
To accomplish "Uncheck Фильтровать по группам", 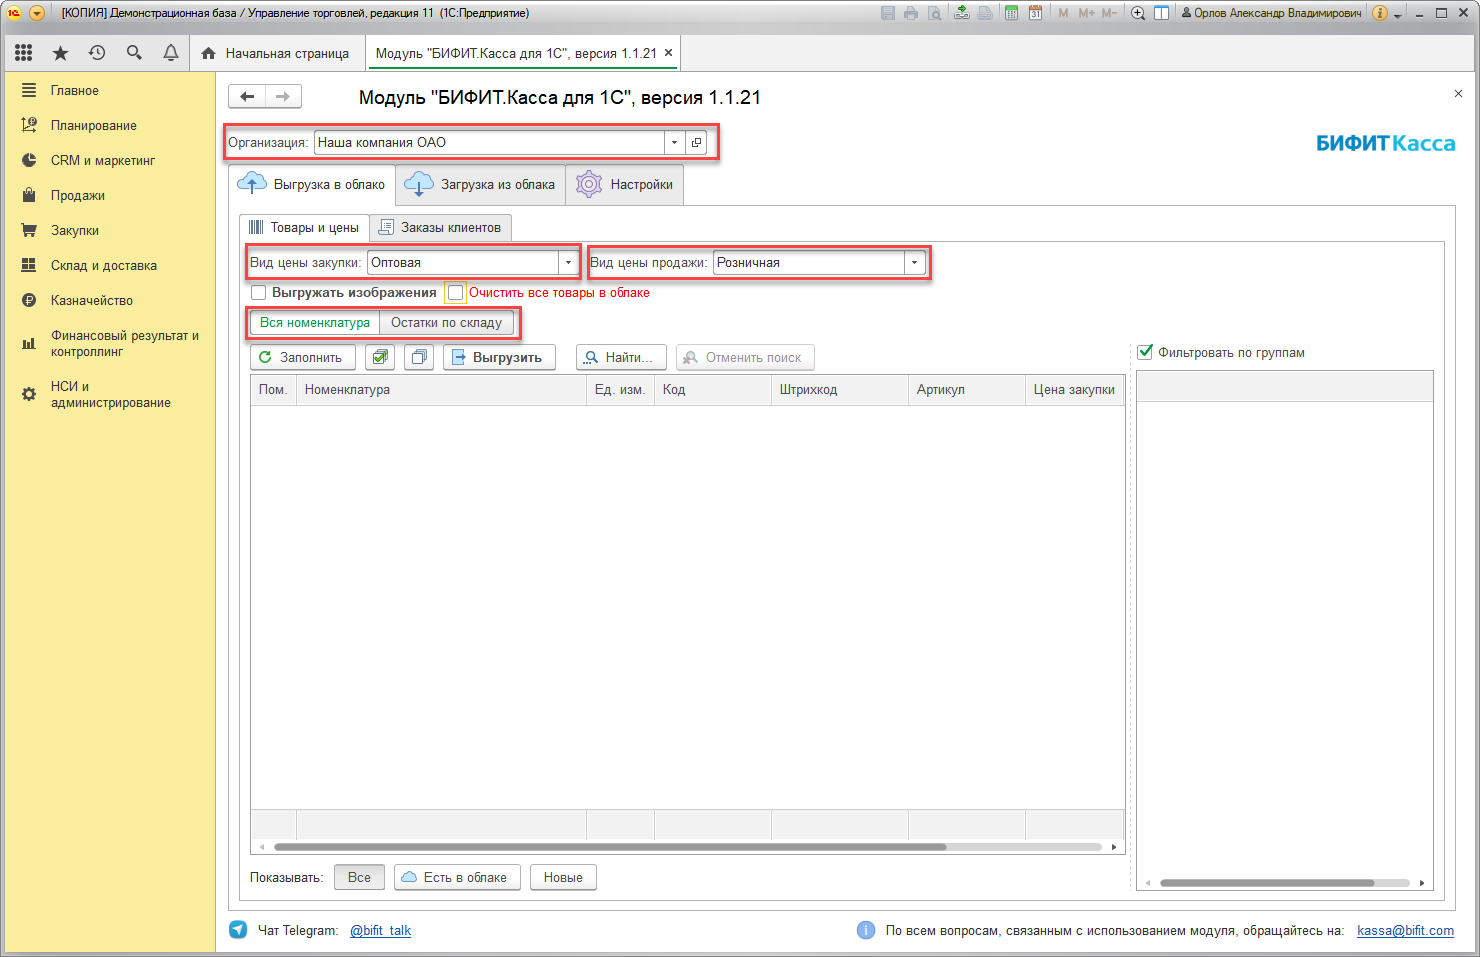I will point(1146,352).
